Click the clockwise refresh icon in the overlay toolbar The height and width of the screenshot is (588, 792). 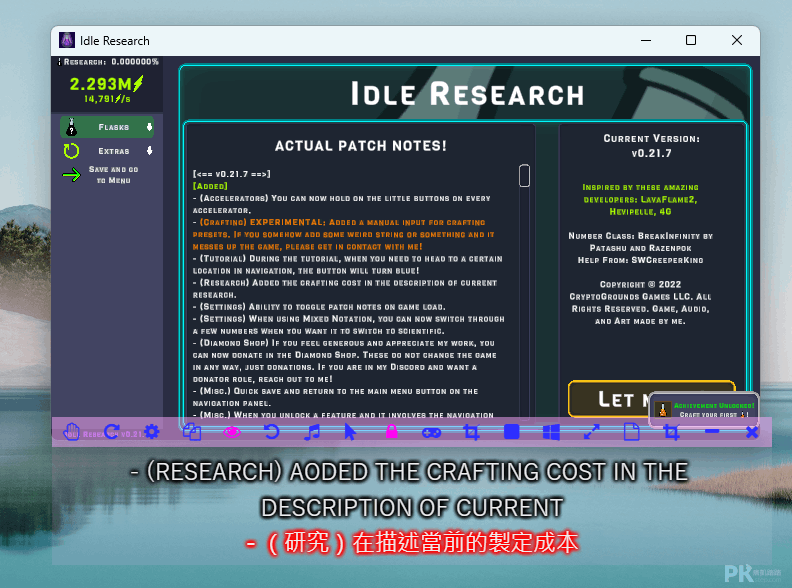(x=112, y=431)
